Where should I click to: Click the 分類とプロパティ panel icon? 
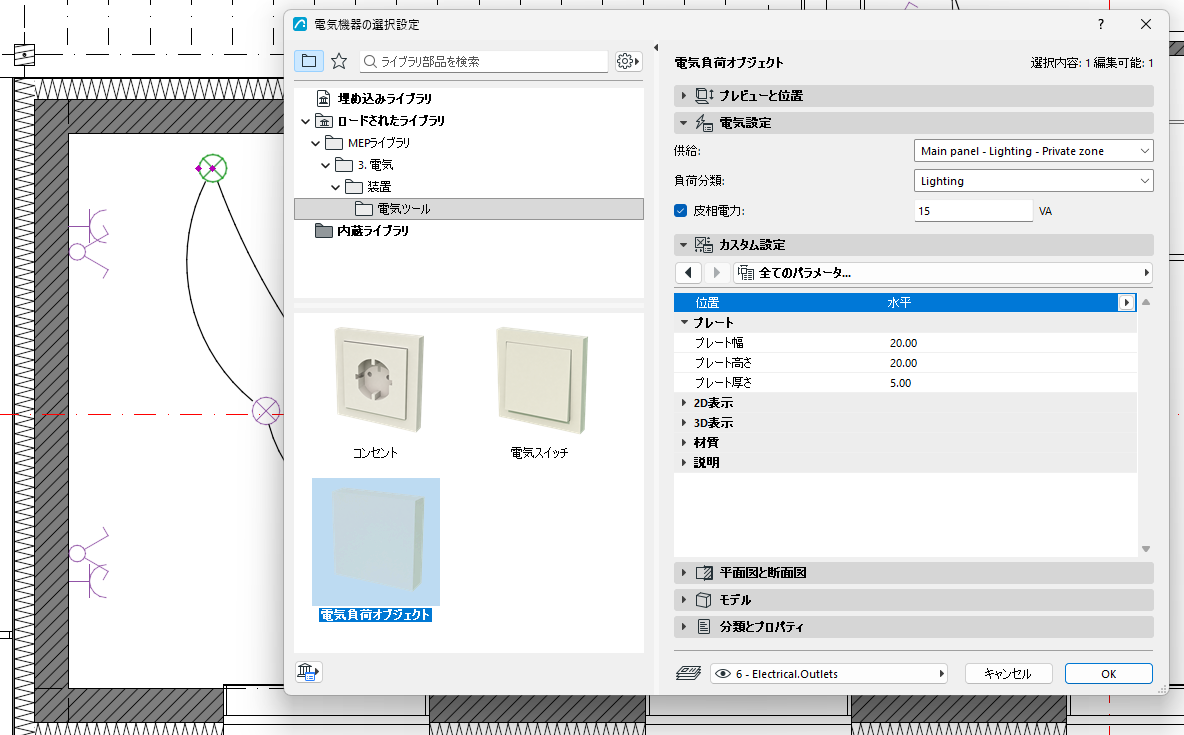(x=704, y=626)
